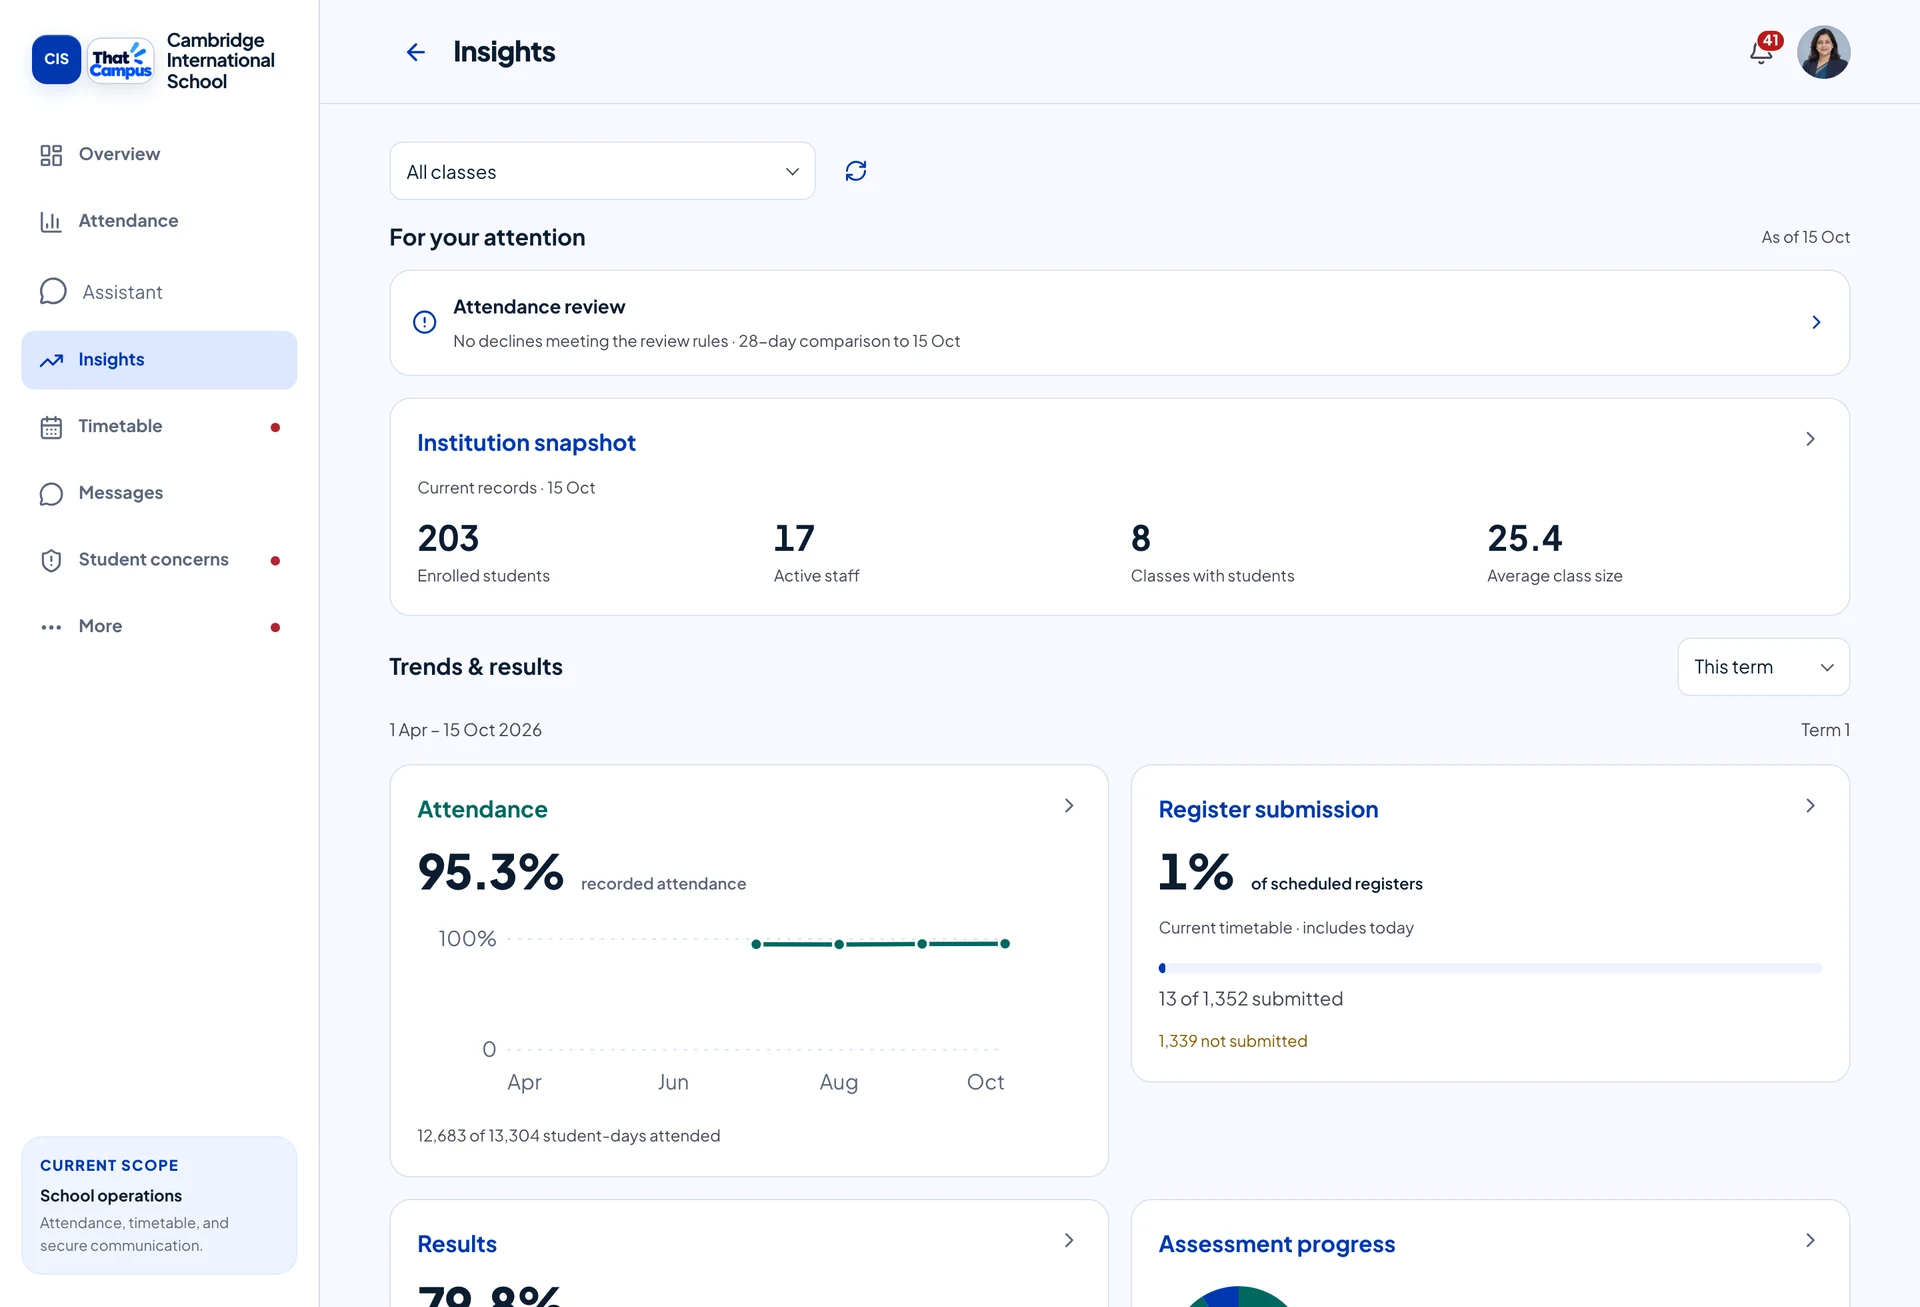Click the 1,339 not submitted text
Image resolution: width=1920 pixels, height=1307 pixels.
[1232, 1041]
